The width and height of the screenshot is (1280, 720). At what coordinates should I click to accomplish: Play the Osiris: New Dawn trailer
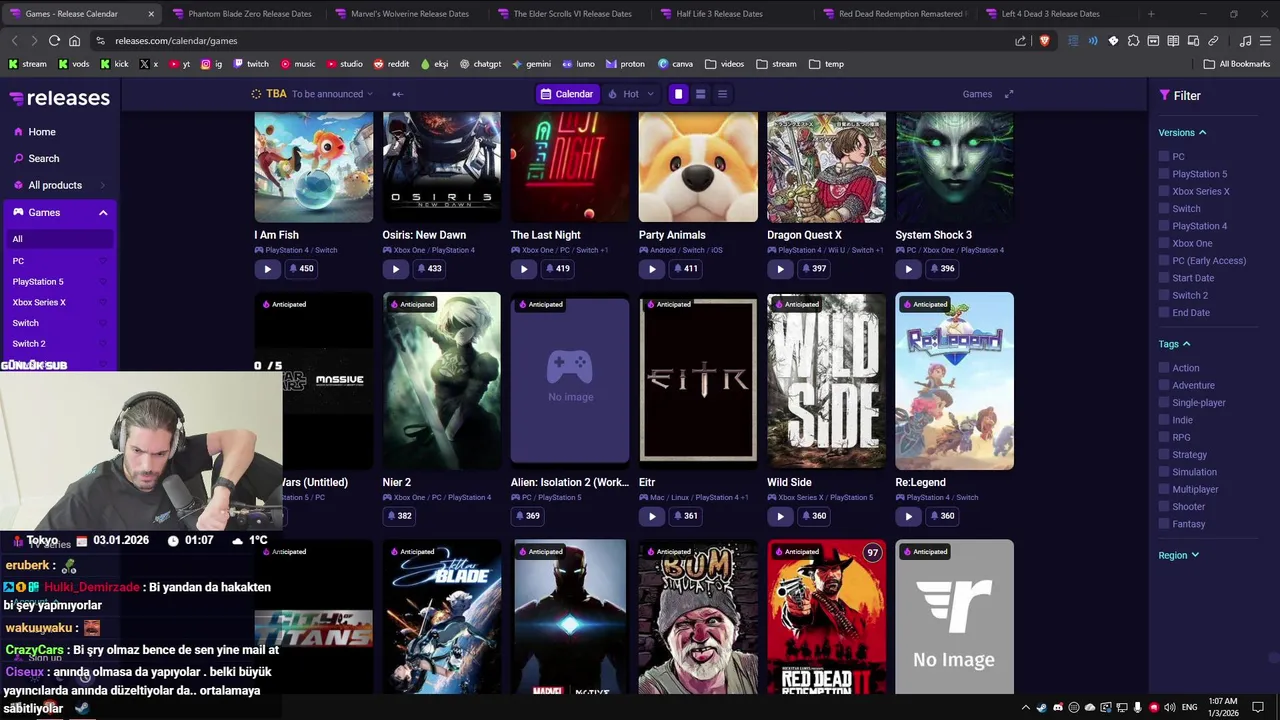395,269
